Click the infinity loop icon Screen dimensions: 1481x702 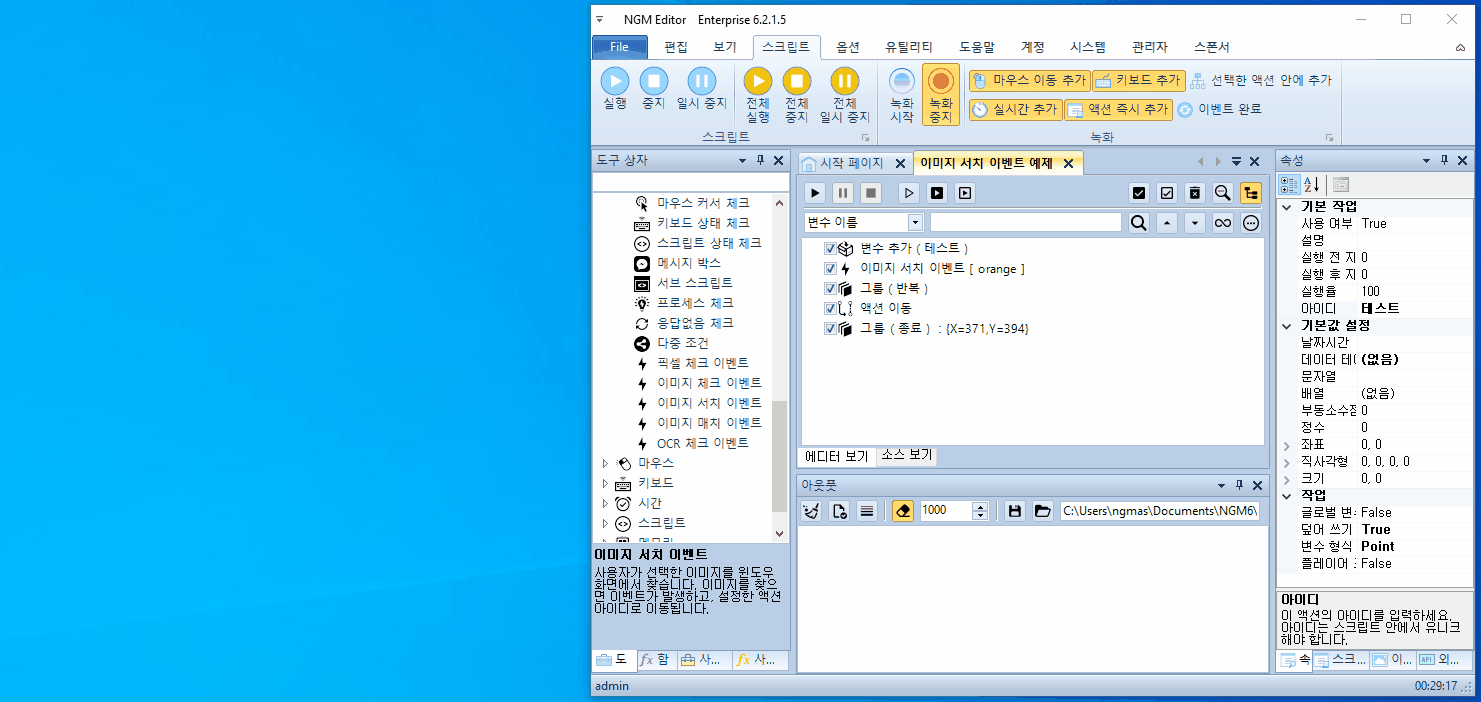pyautogui.click(x=1222, y=223)
